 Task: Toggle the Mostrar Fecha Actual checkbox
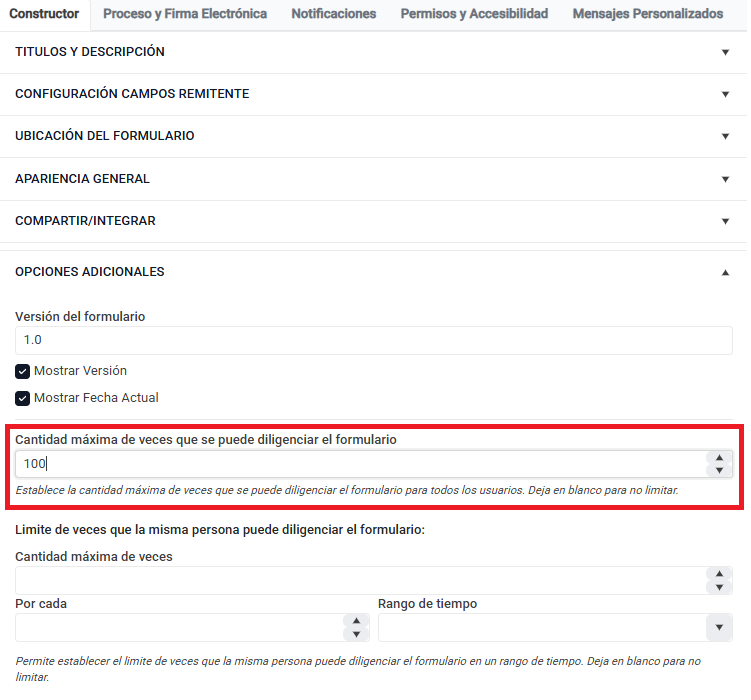tap(23, 398)
